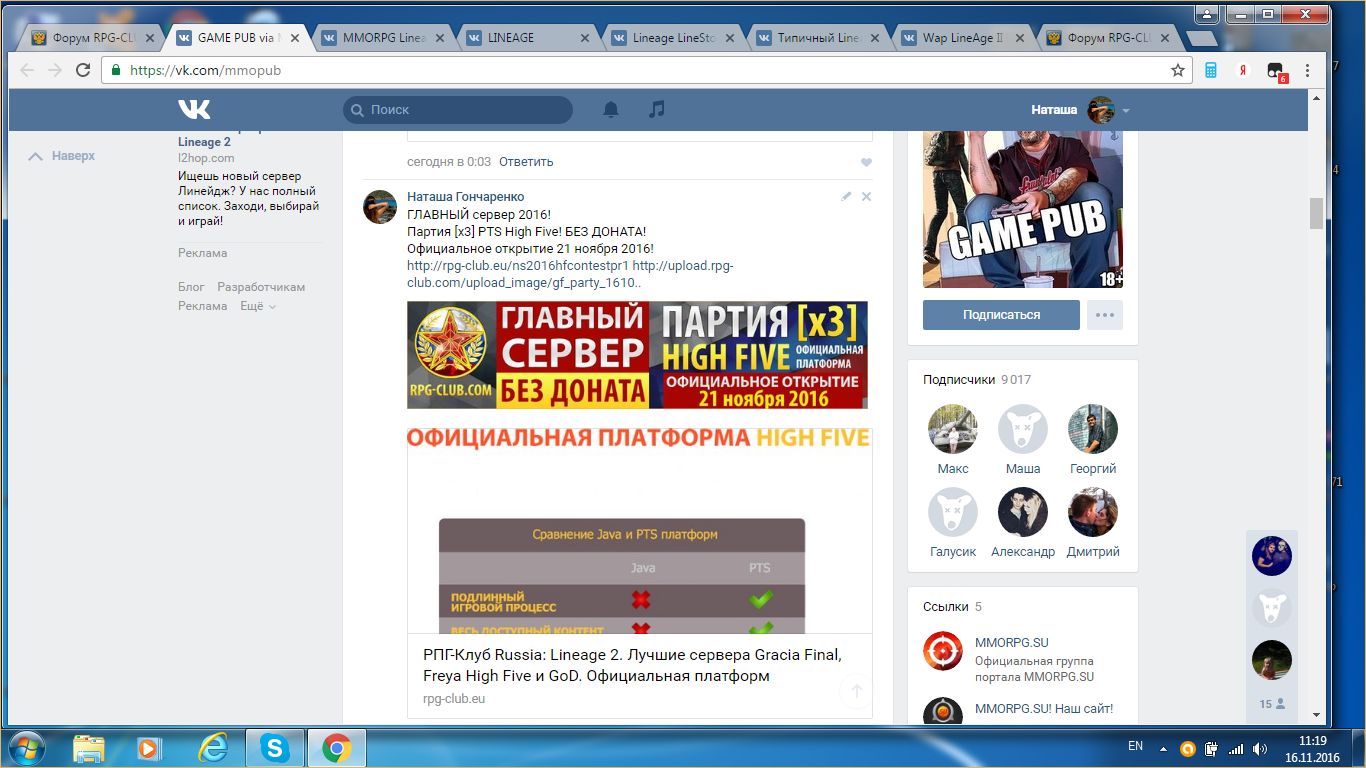Switch to the MMORPG Lineage tab
The width and height of the screenshot is (1366, 768).
pos(381,38)
